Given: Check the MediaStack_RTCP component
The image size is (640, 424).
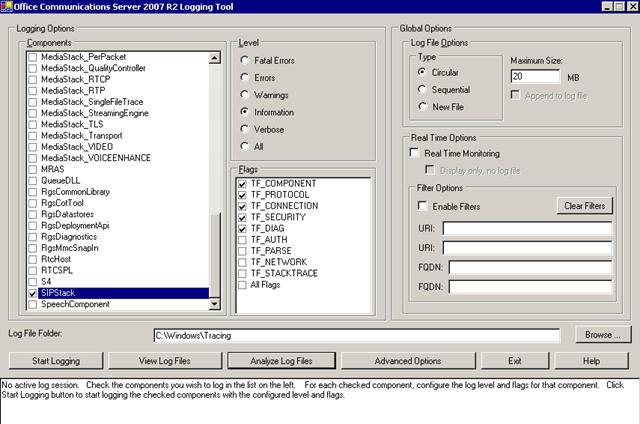Looking at the screenshot, I should (33, 80).
